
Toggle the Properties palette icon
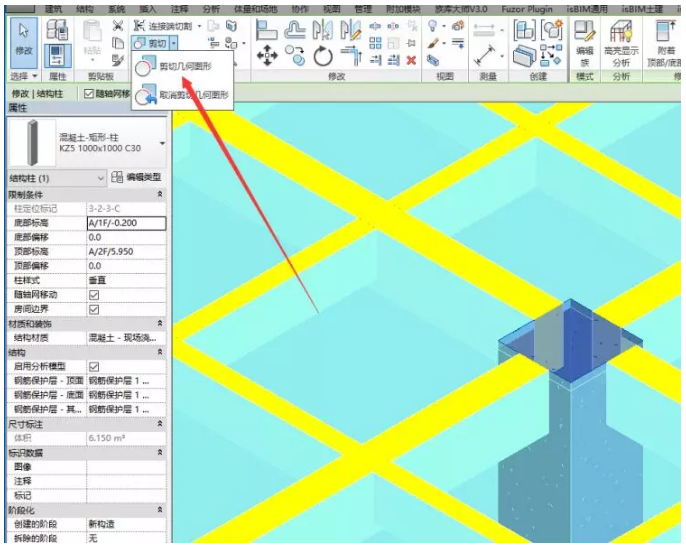(x=57, y=56)
